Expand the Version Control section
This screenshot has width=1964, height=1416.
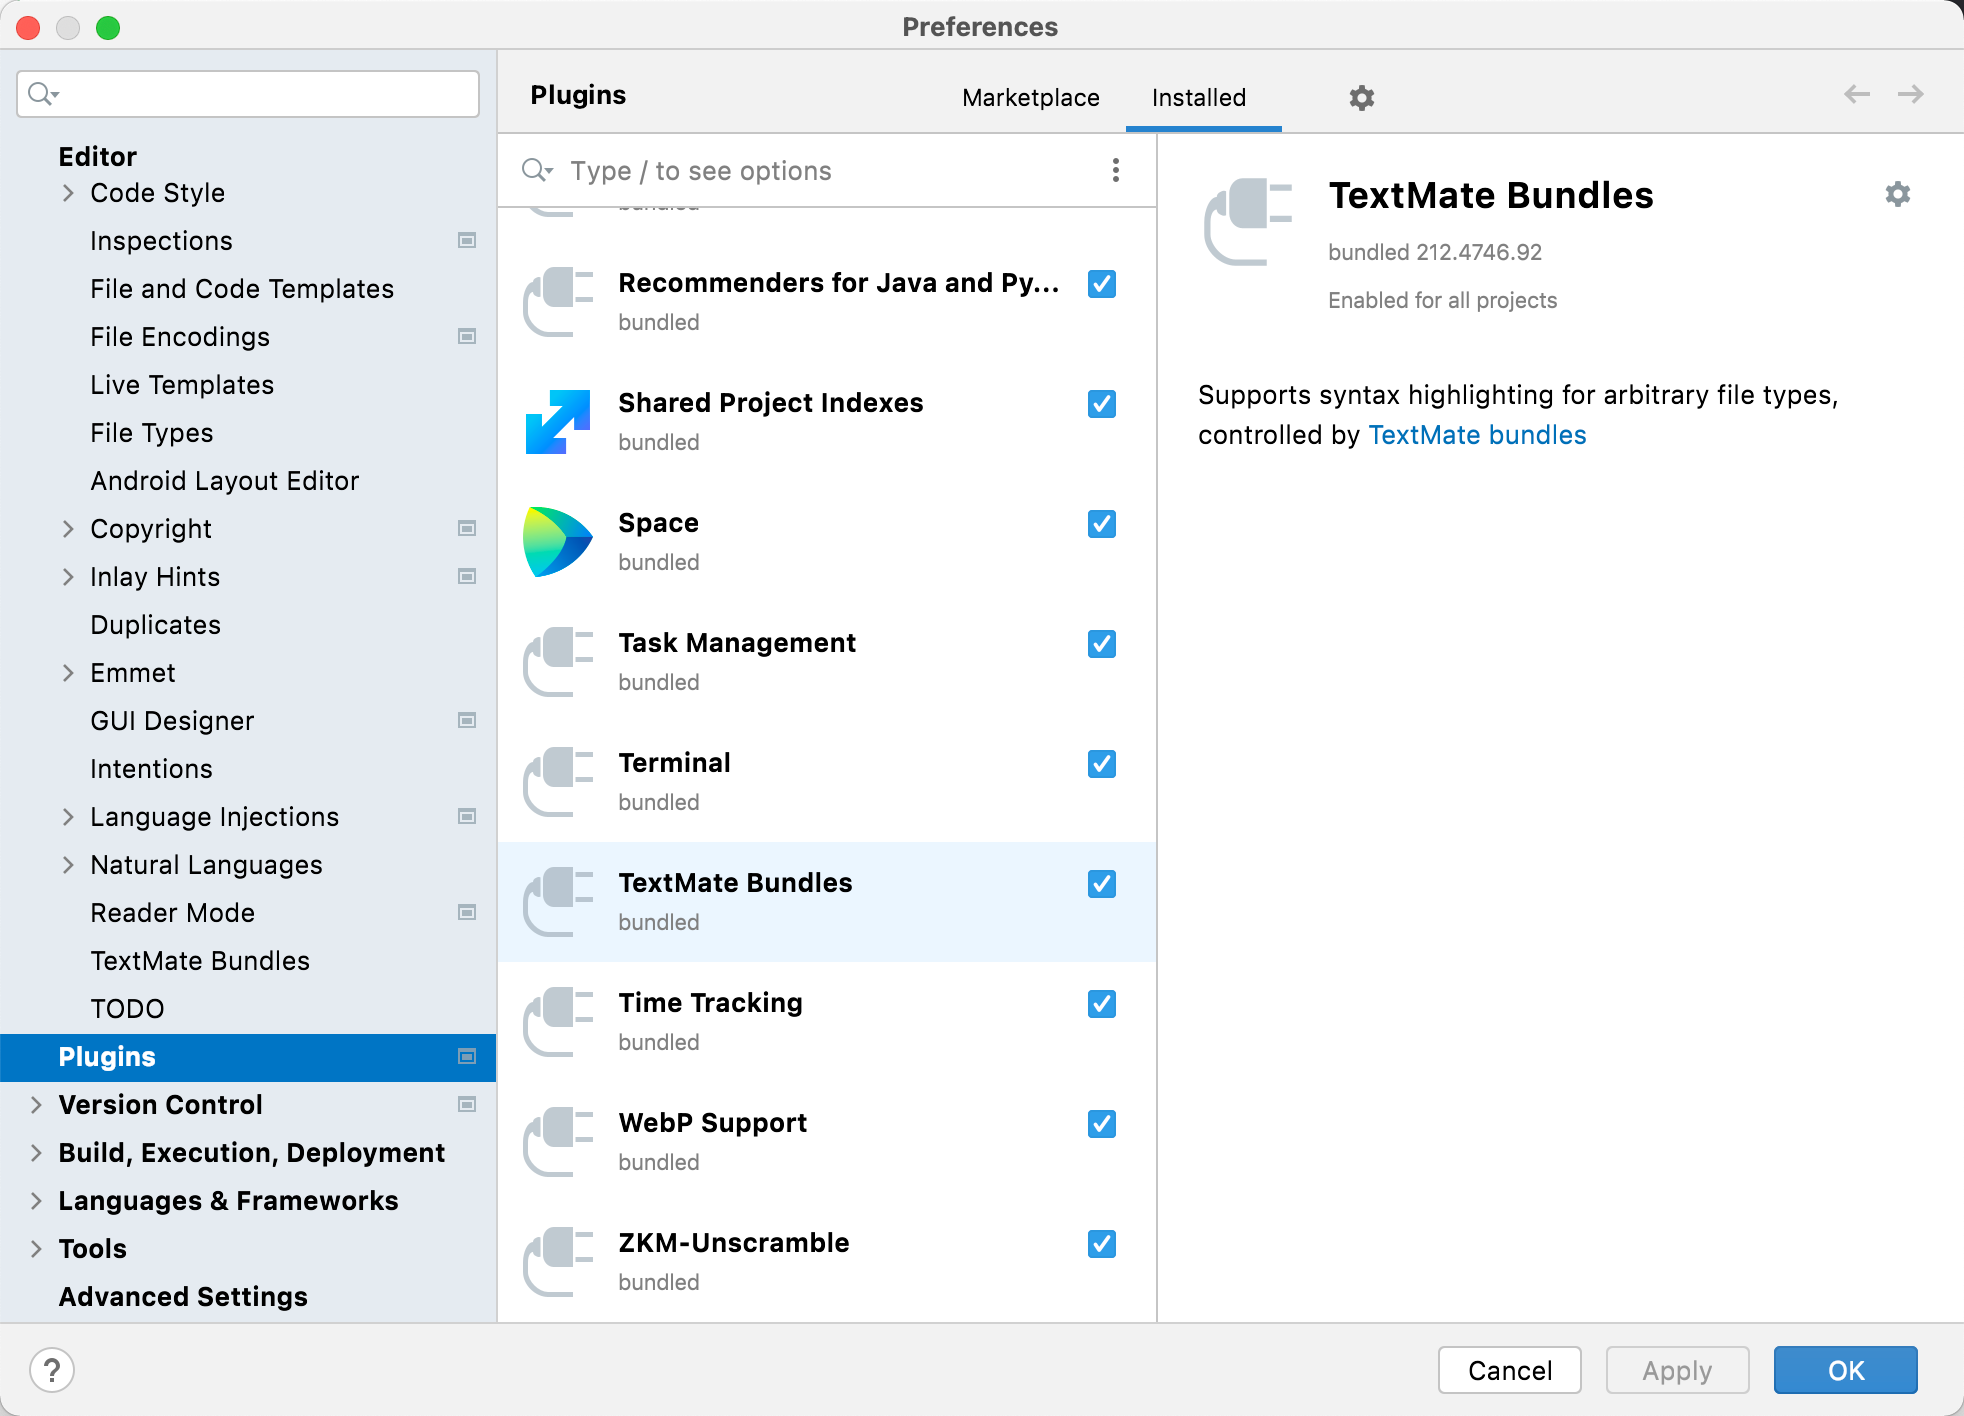click(36, 1104)
